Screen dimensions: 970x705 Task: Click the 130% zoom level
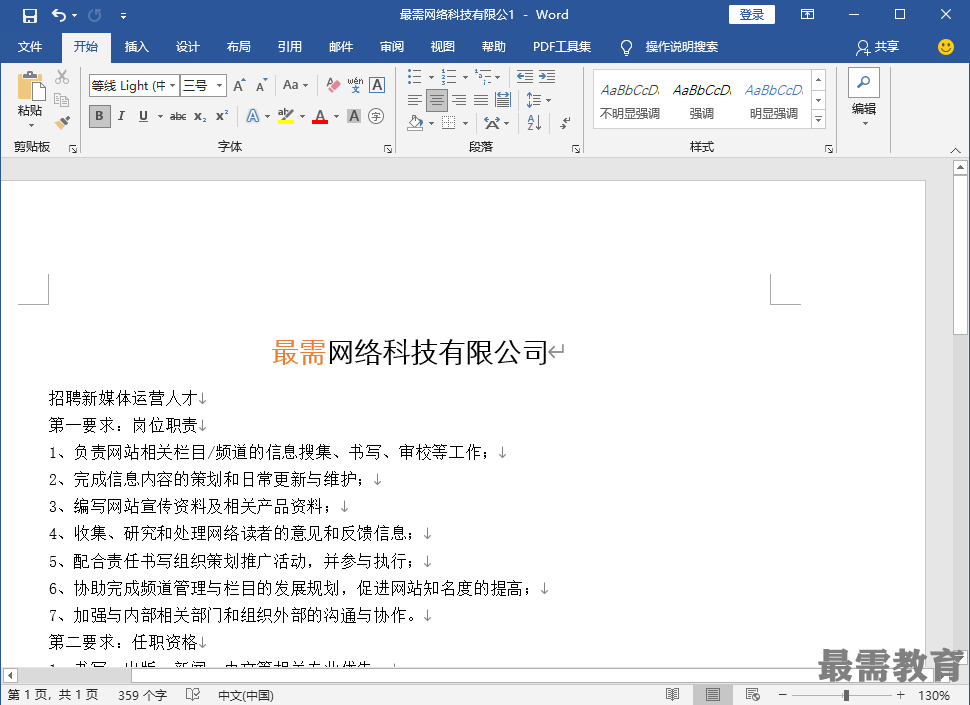(934, 695)
